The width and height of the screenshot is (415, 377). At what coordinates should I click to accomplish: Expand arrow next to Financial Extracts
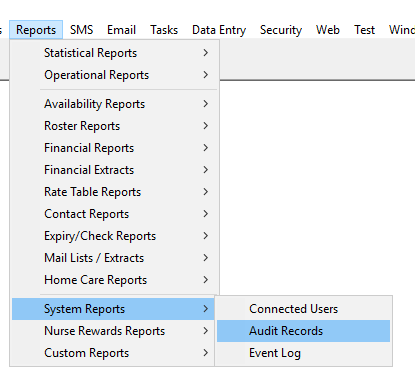[x=206, y=170]
